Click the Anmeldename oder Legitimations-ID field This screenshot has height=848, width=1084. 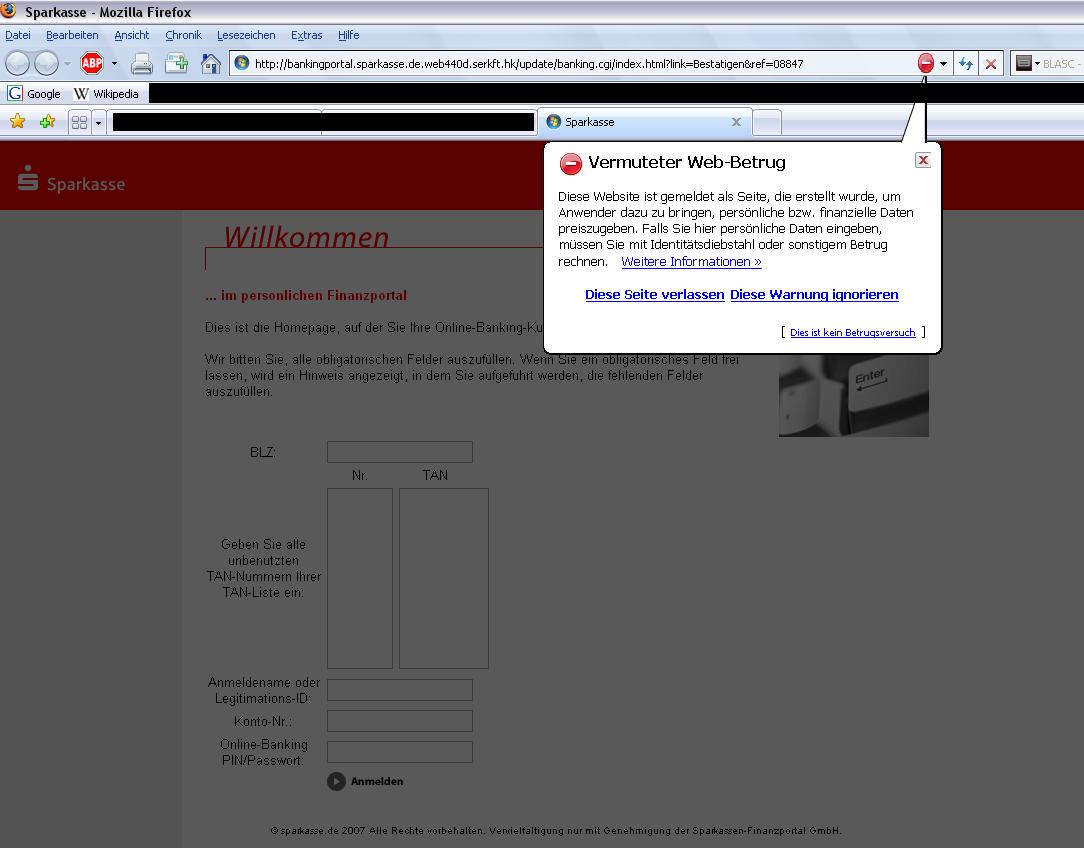pos(400,690)
